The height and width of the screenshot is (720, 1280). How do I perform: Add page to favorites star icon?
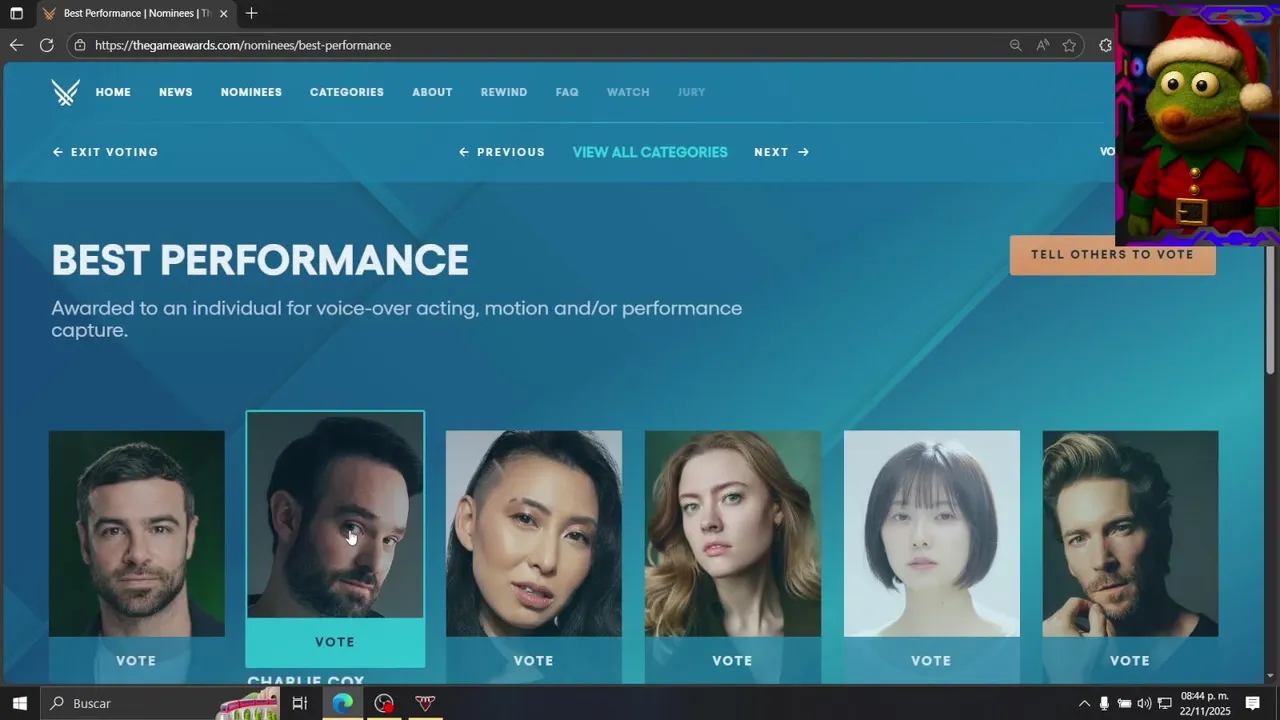pos(1069,45)
